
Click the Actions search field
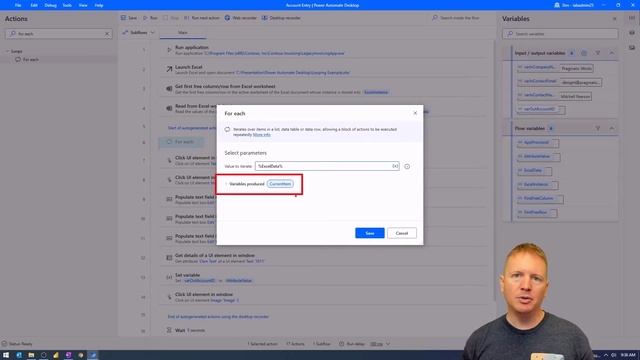point(58,34)
